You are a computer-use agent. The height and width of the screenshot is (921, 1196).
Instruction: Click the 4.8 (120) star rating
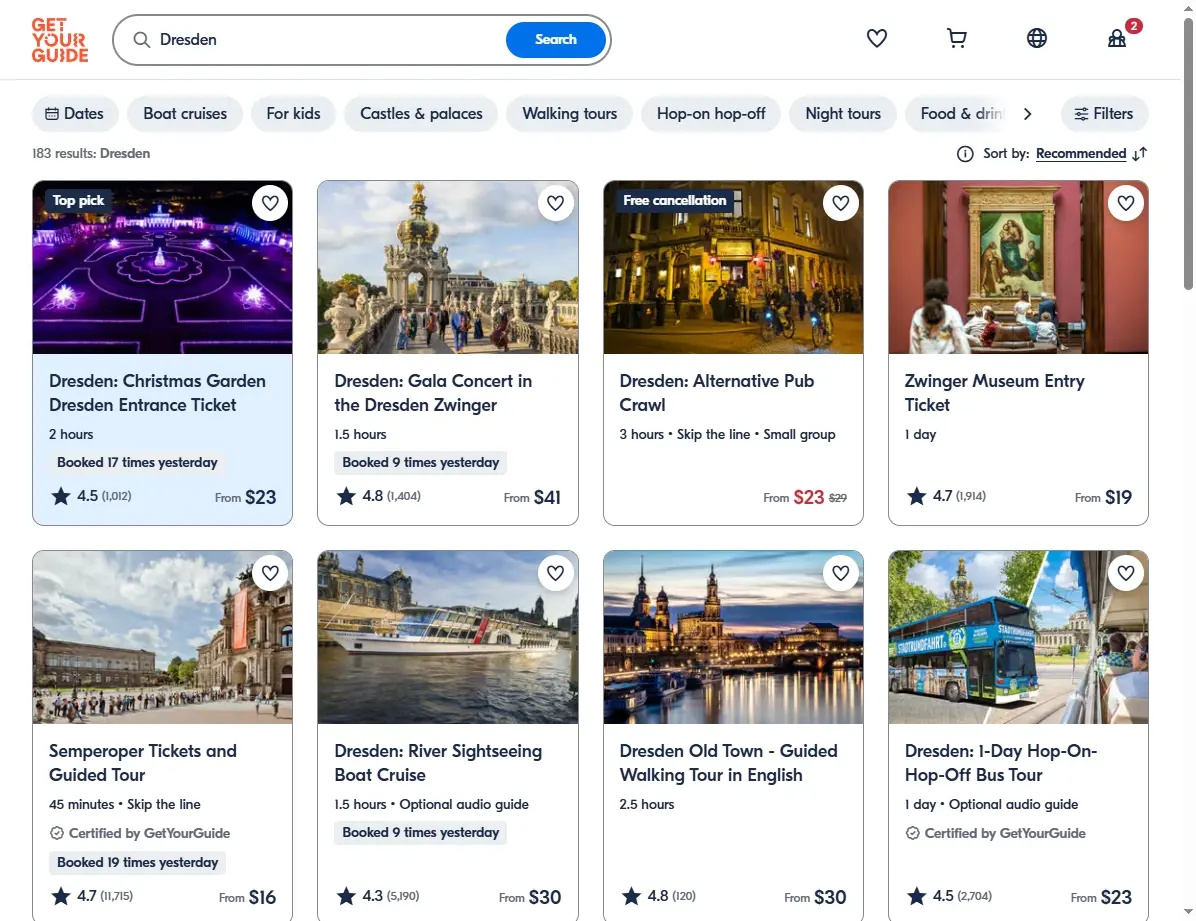tap(659, 896)
